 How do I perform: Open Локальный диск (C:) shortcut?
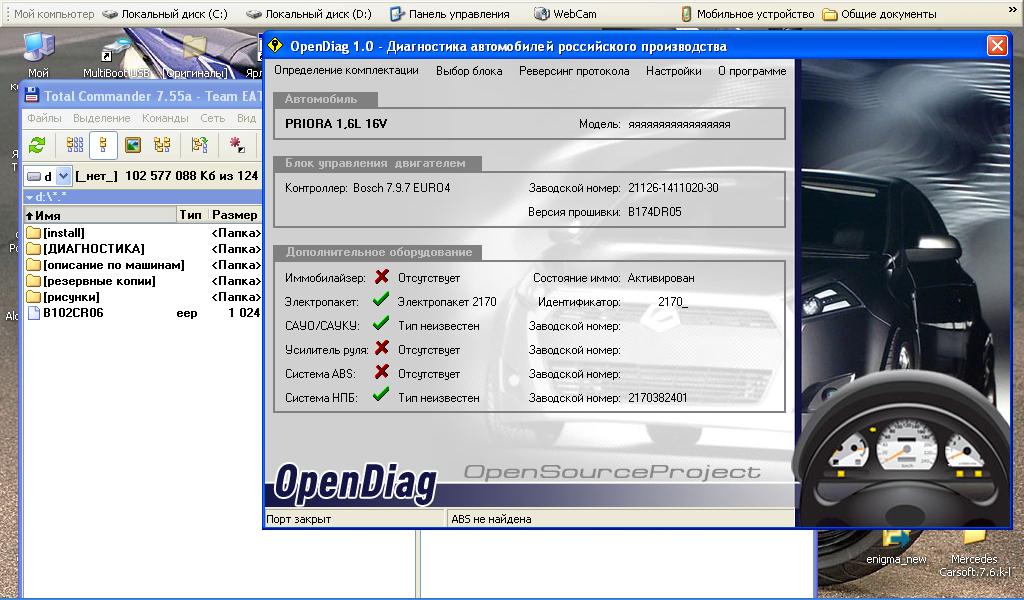click(x=166, y=14)
